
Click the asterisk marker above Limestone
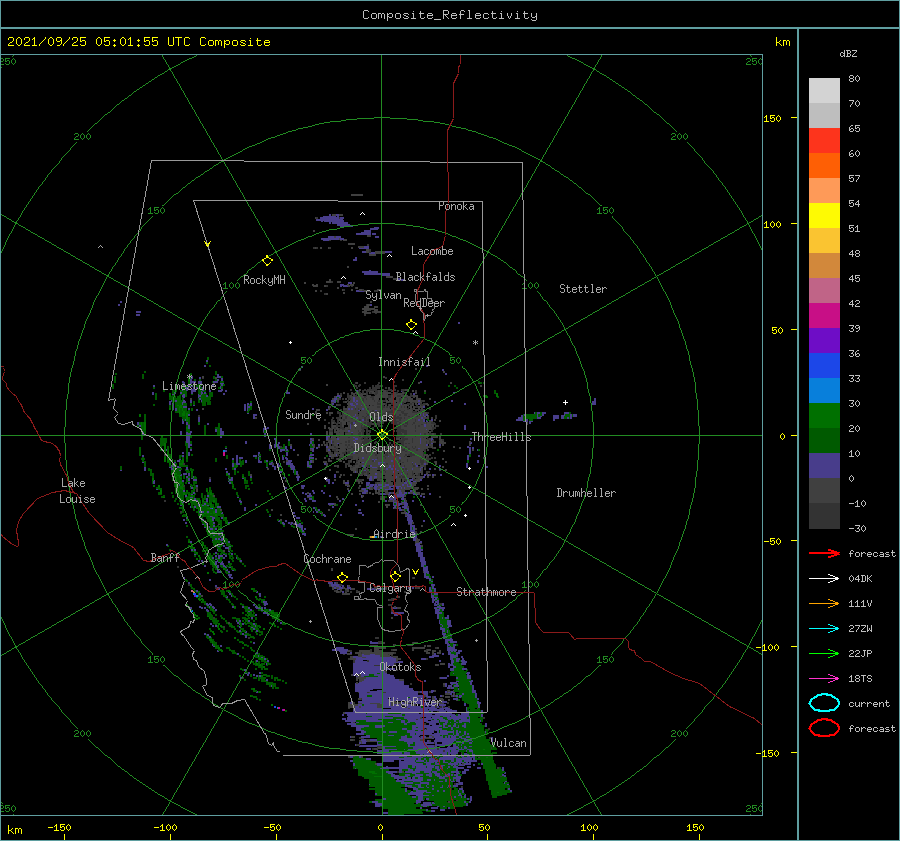[x=189, y=377]
